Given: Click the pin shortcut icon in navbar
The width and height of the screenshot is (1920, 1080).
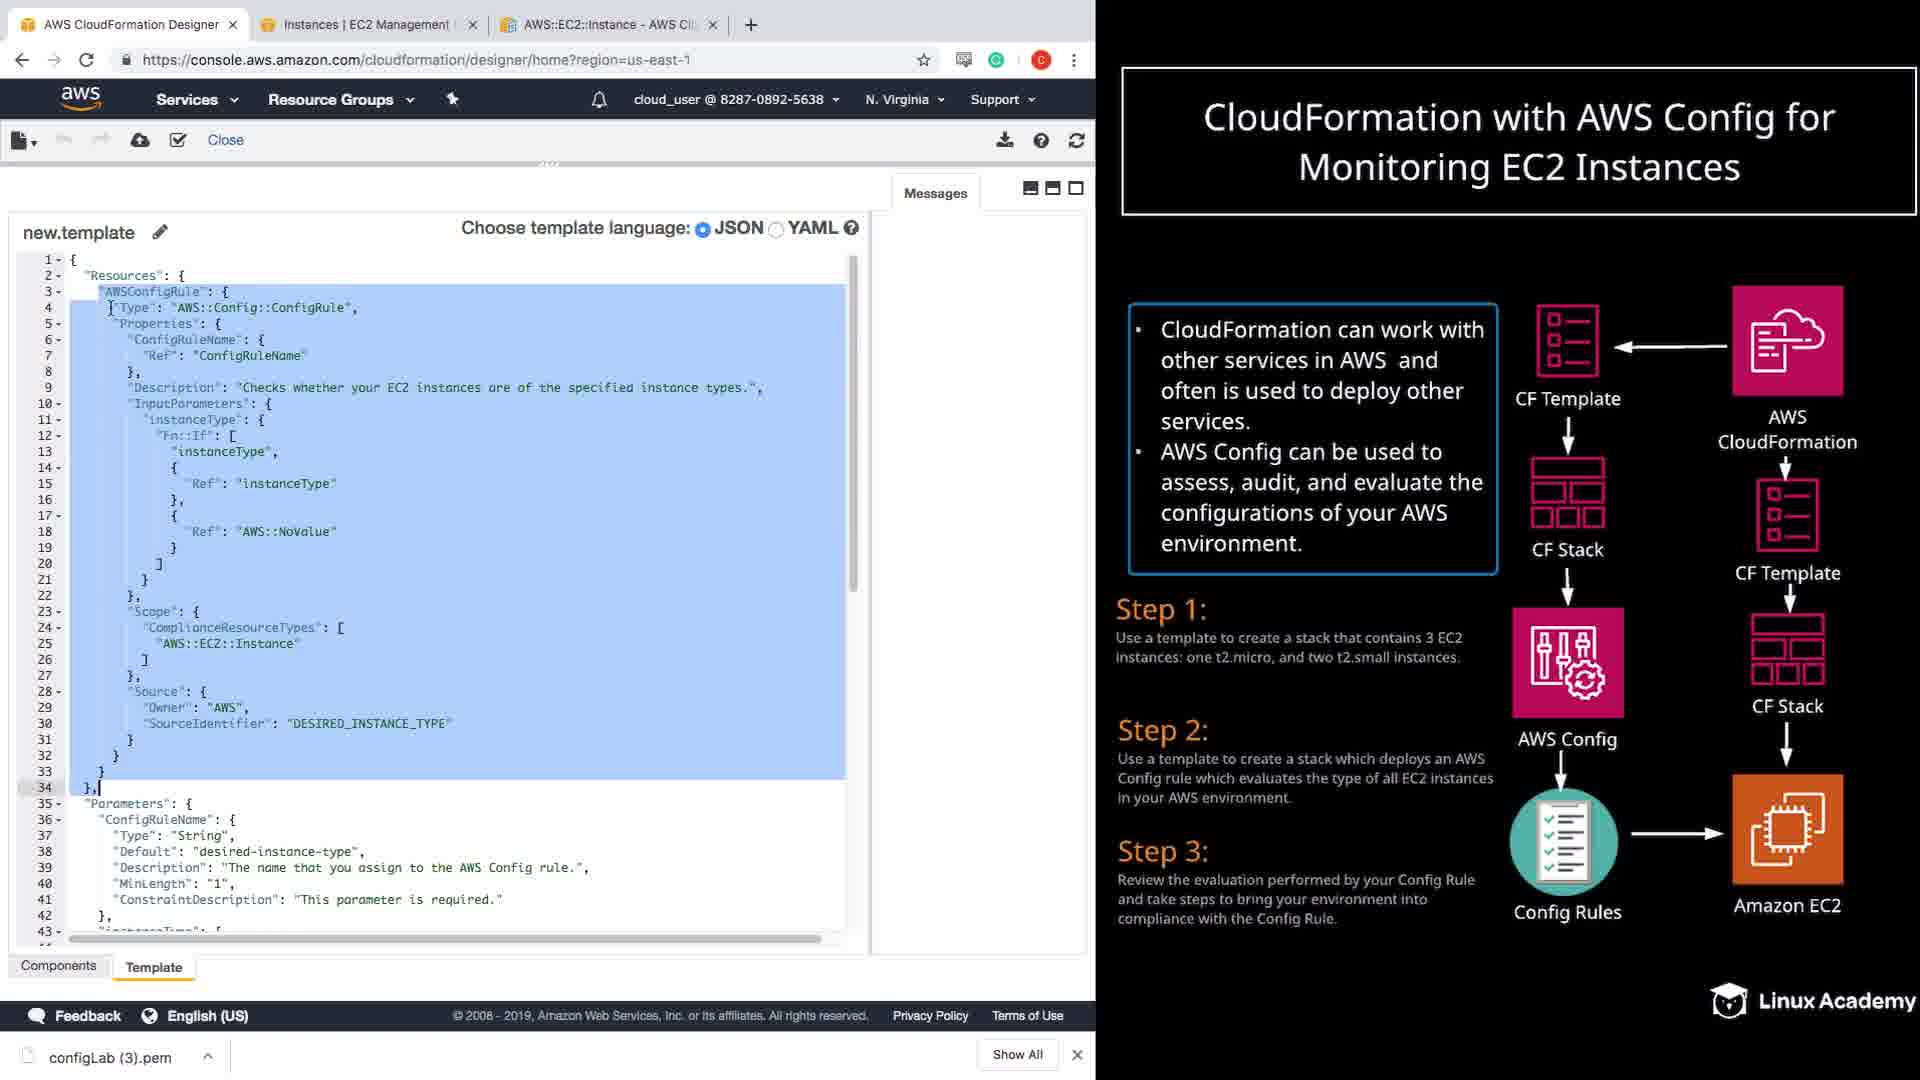Looking at the screenshot, I should (x=452, y=99).
